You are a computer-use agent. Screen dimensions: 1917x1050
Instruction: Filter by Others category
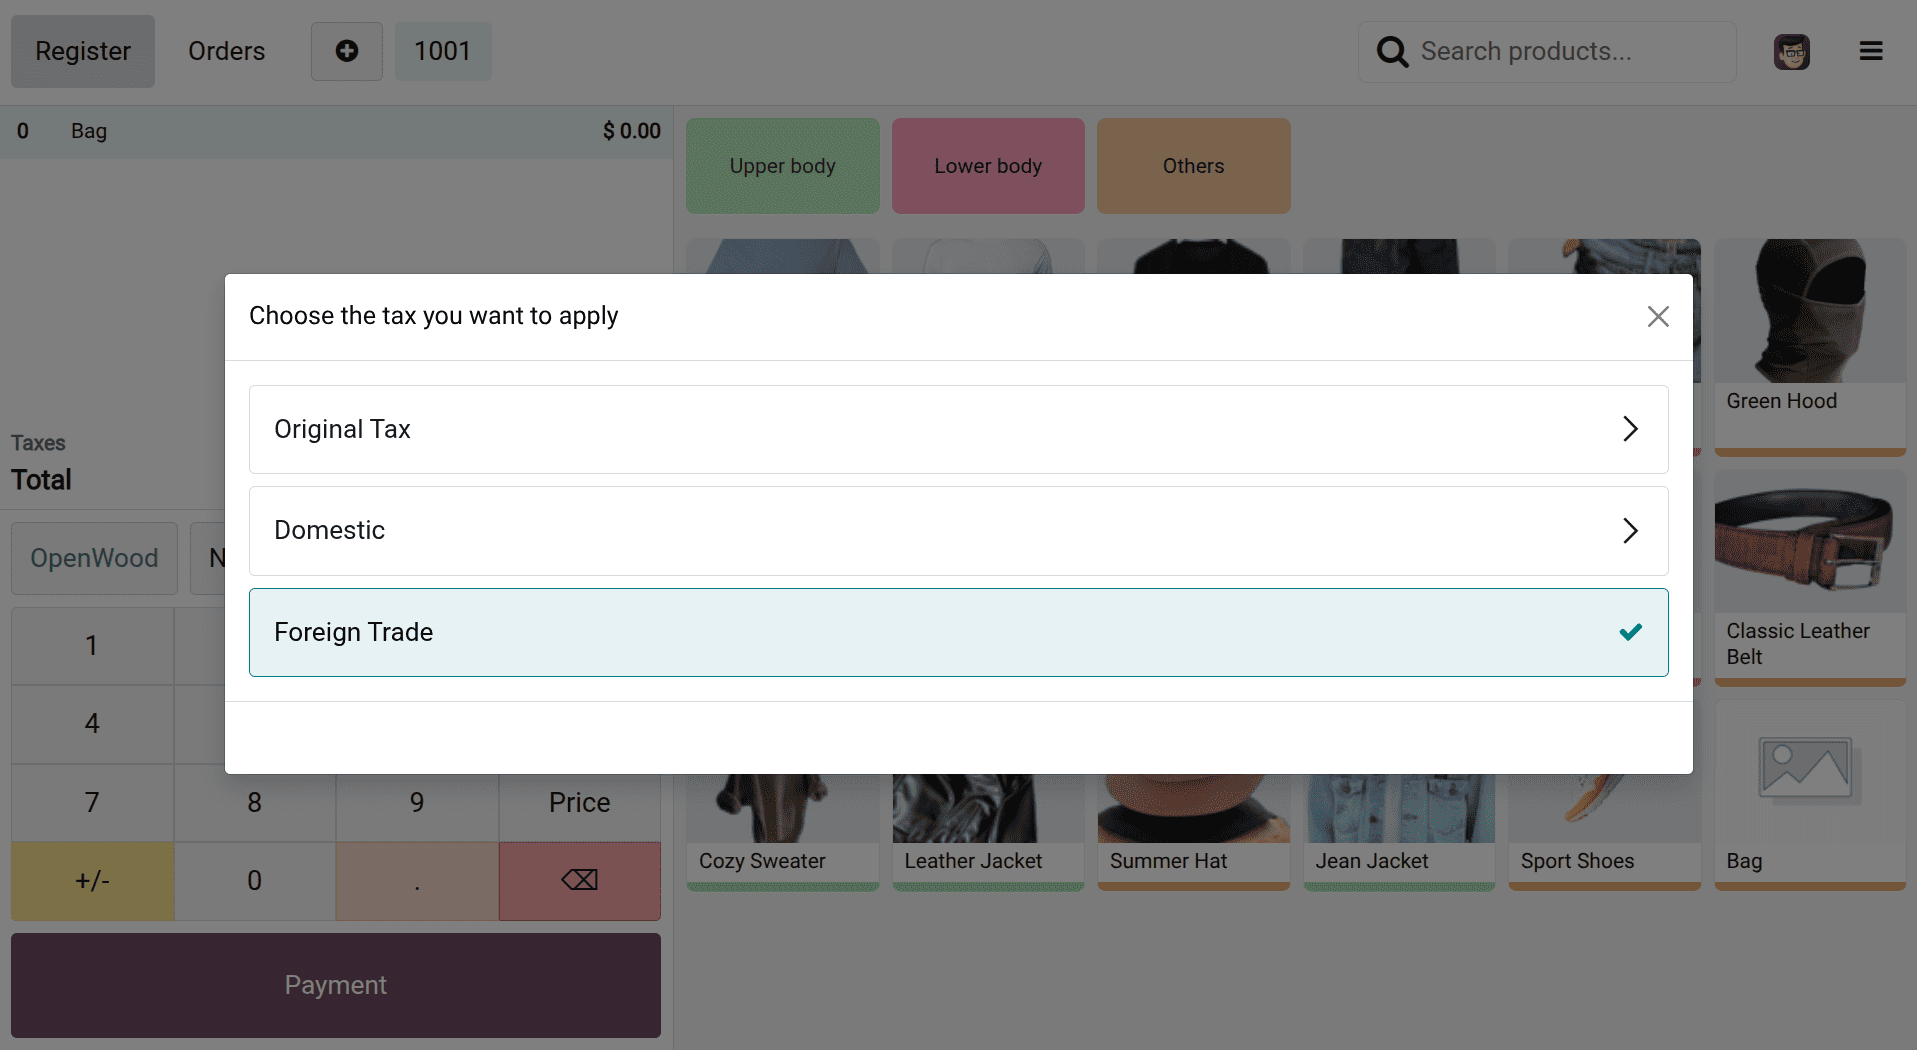(1194, 166)
